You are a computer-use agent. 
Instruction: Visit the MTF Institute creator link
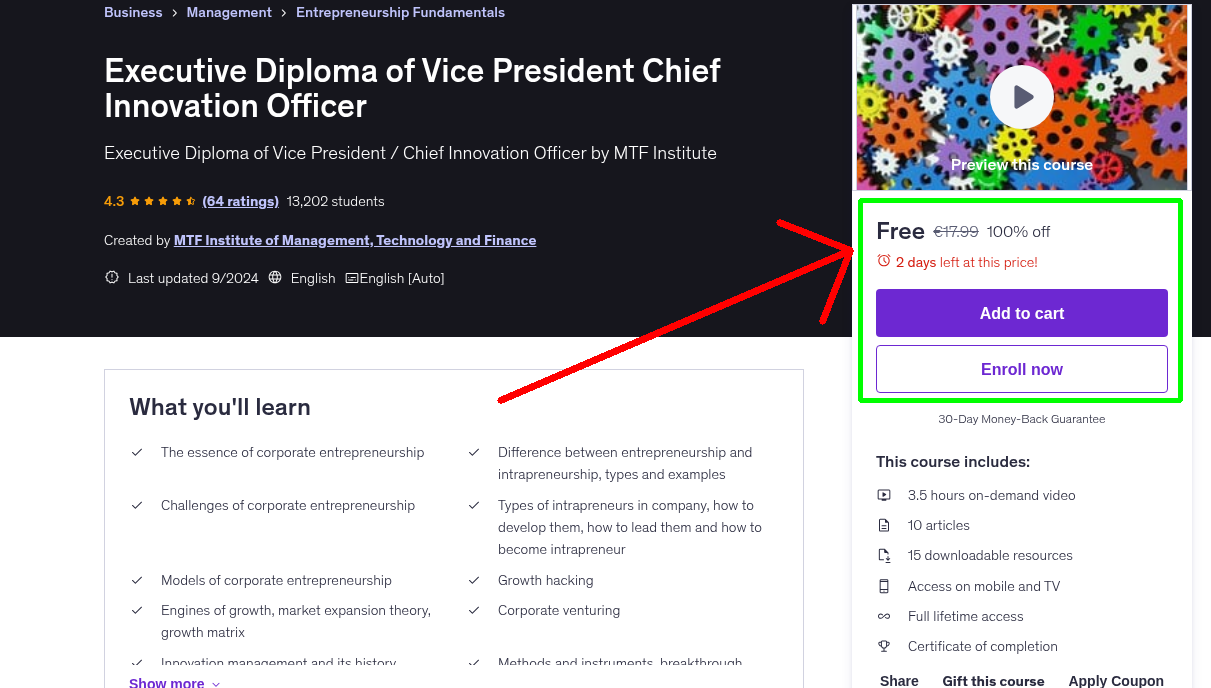pos(355,240)
